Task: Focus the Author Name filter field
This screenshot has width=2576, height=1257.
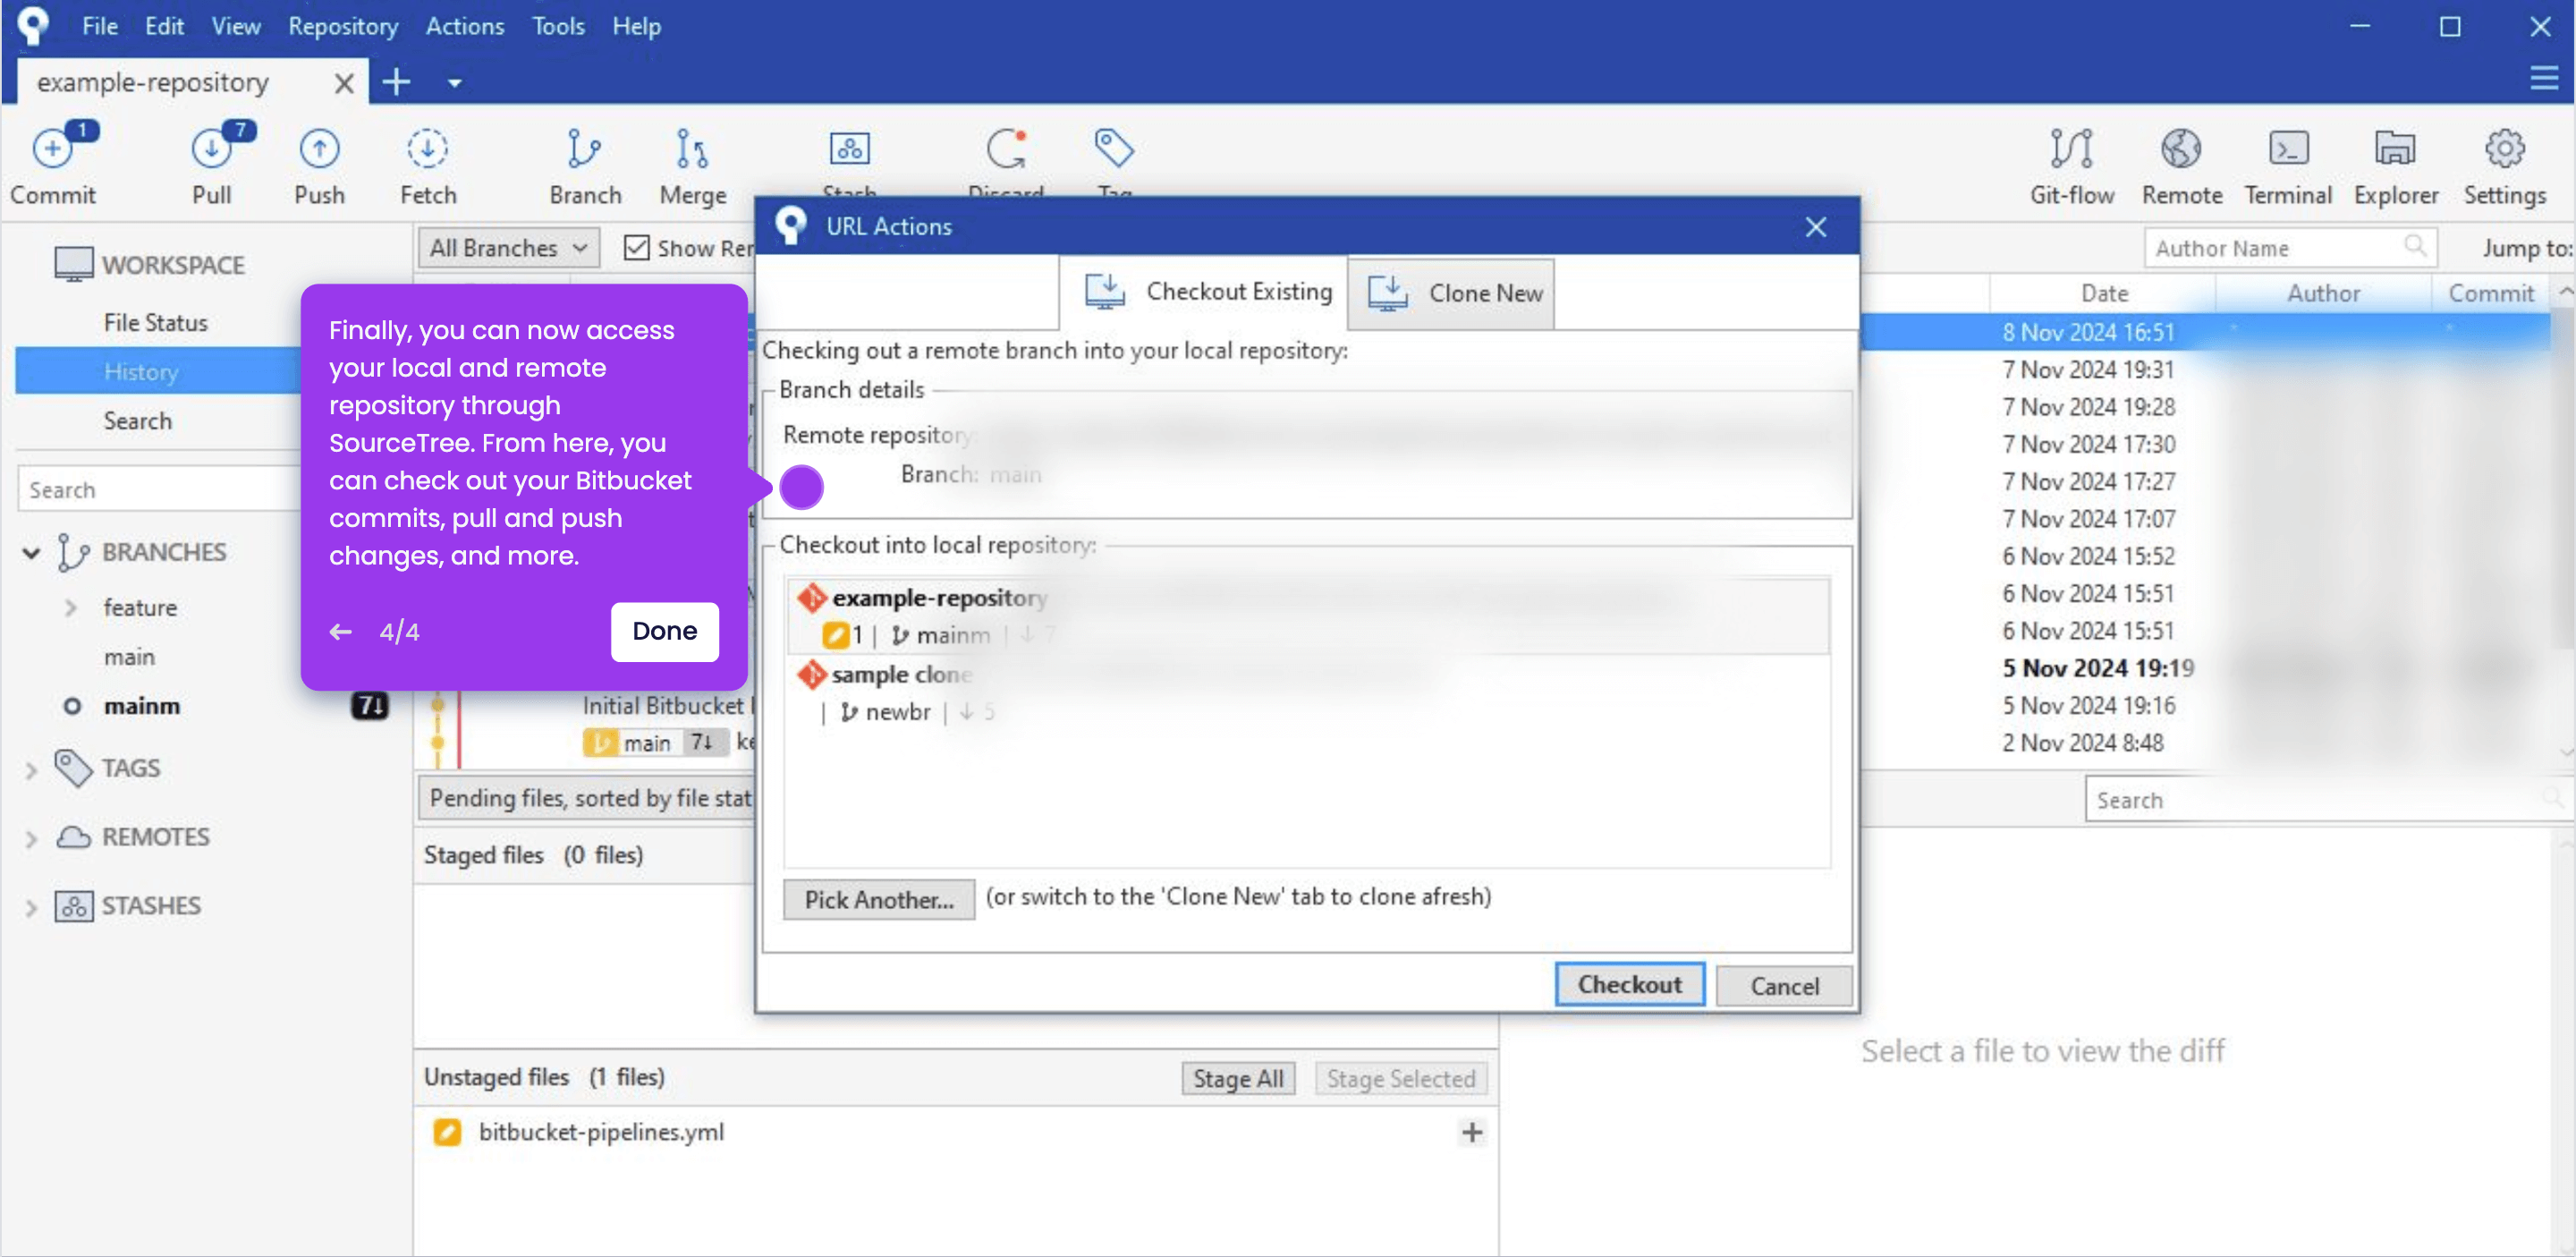Action: point(2290,247)
